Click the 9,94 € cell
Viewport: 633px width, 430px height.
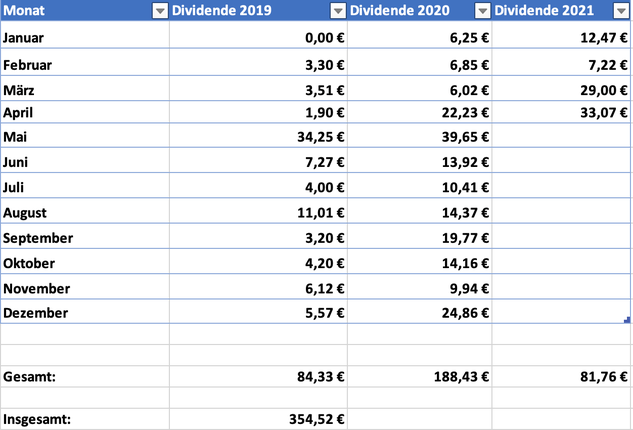[x=420, y=287]
